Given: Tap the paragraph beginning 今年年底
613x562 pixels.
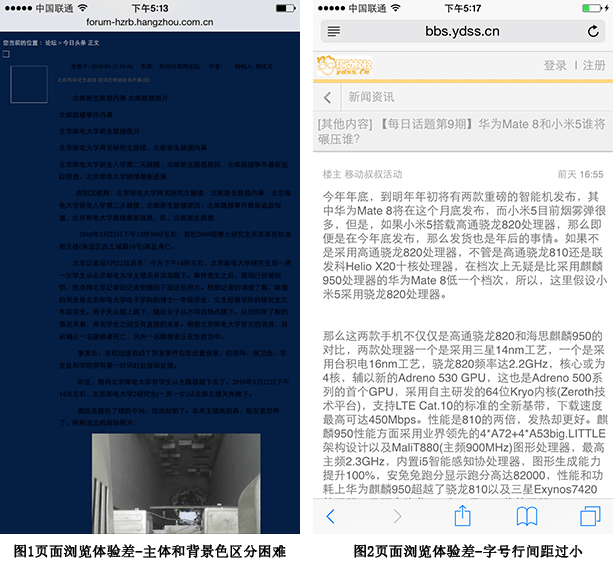Looking at the screenshot, I should 465,245.
